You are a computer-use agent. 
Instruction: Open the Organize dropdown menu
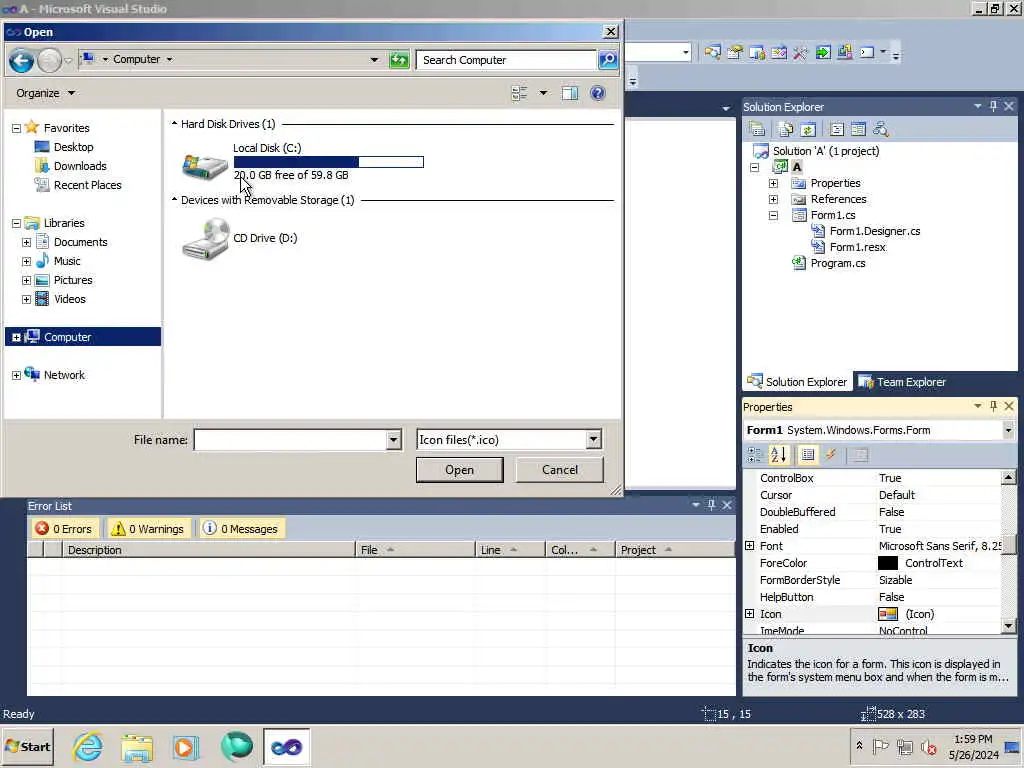(45, 93)
